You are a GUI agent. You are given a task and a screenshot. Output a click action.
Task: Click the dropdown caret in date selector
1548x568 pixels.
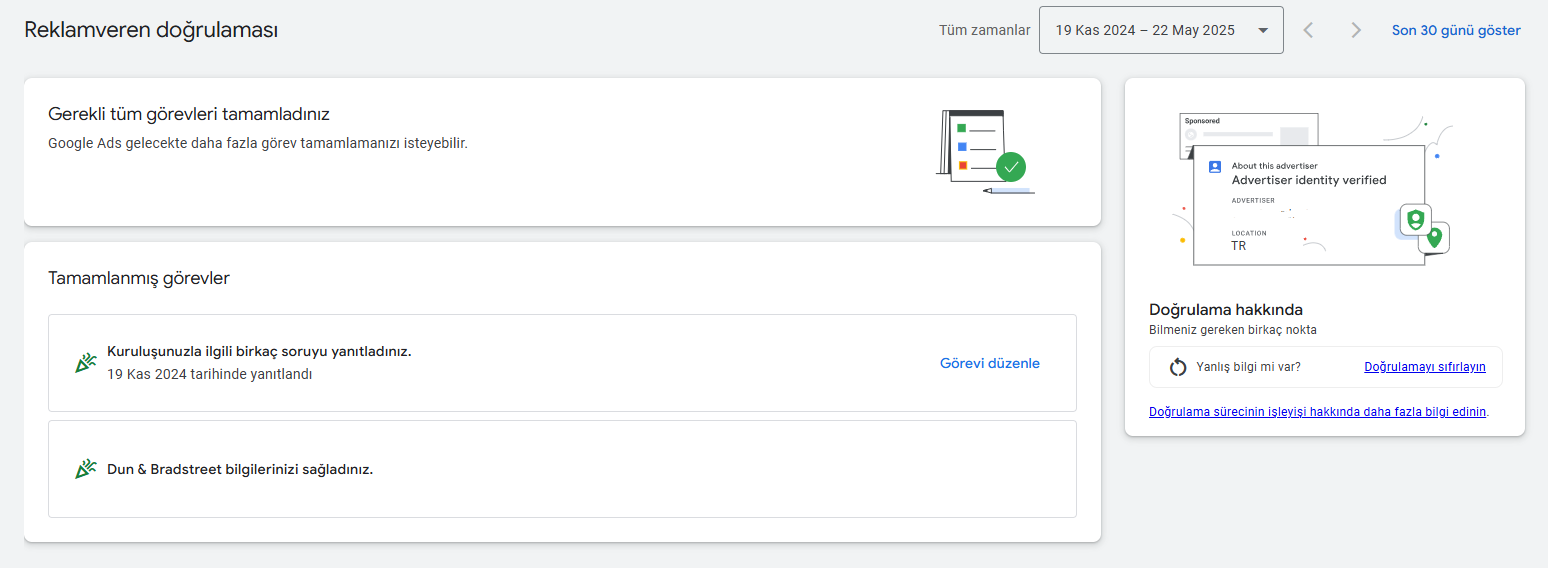pyautogui.click(x=1264, y=30)
